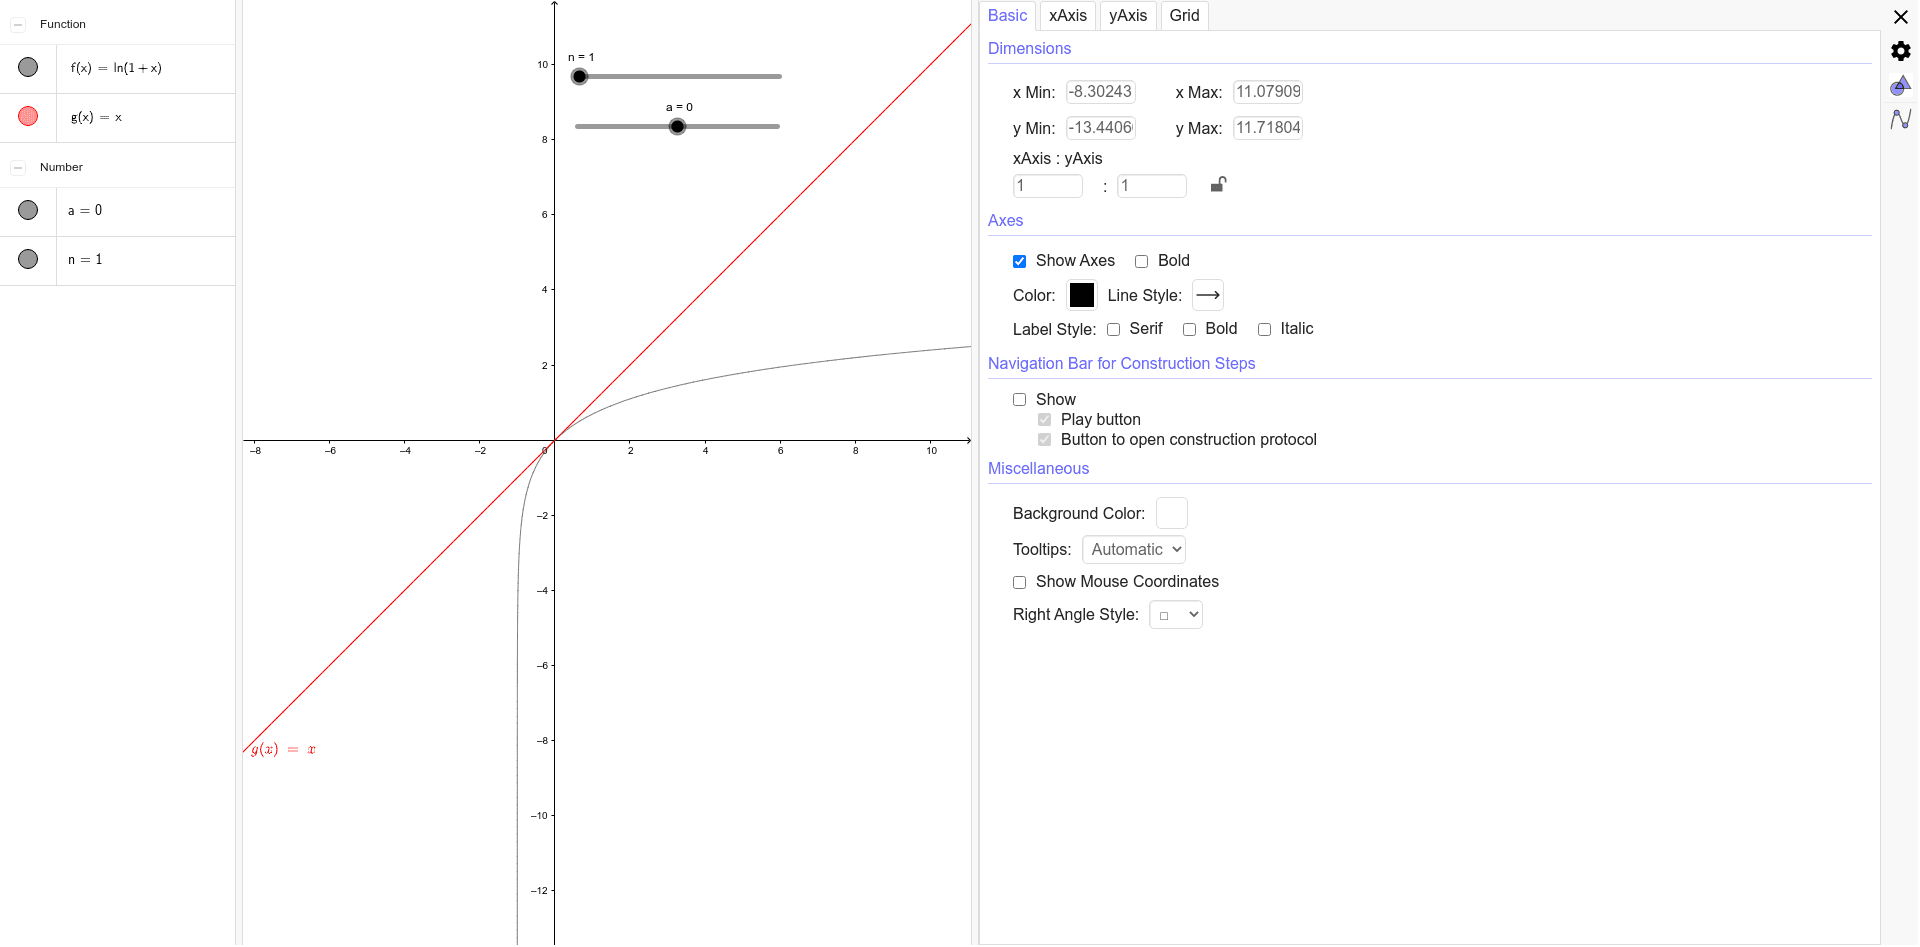Toggle visibility of g(x) = x

coord(28,116)
